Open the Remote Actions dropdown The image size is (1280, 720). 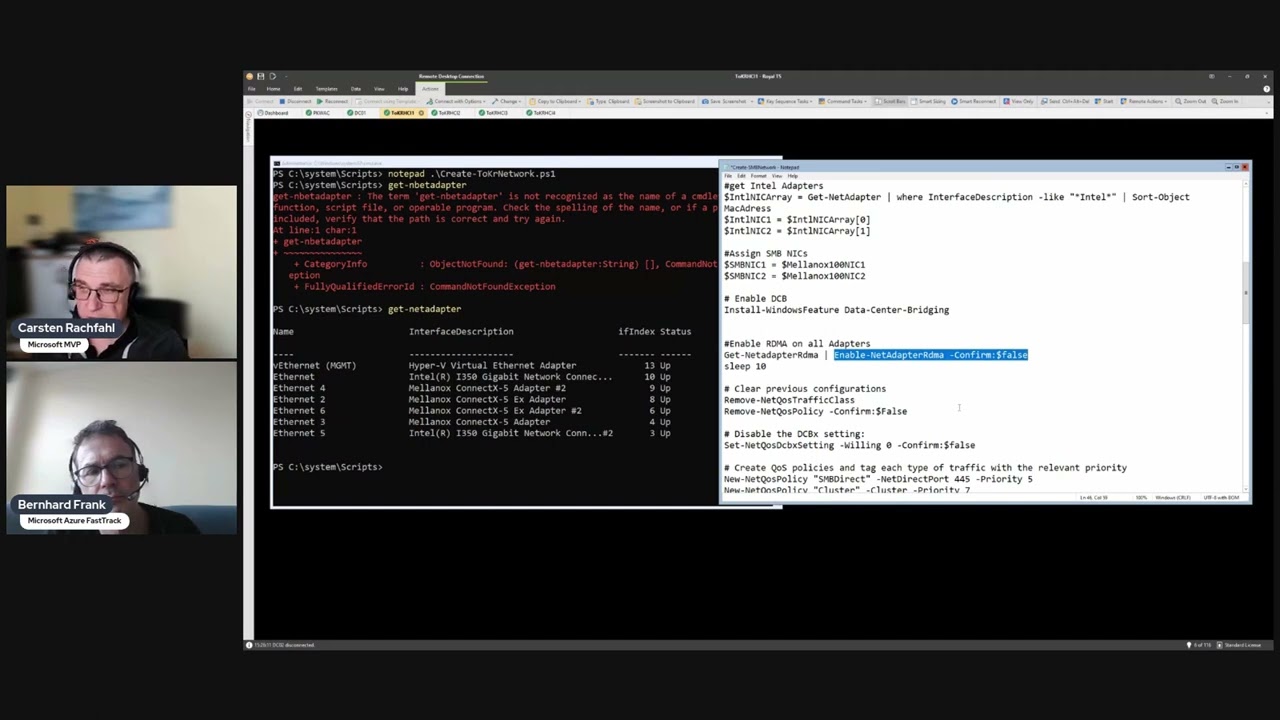point(1142,101)
